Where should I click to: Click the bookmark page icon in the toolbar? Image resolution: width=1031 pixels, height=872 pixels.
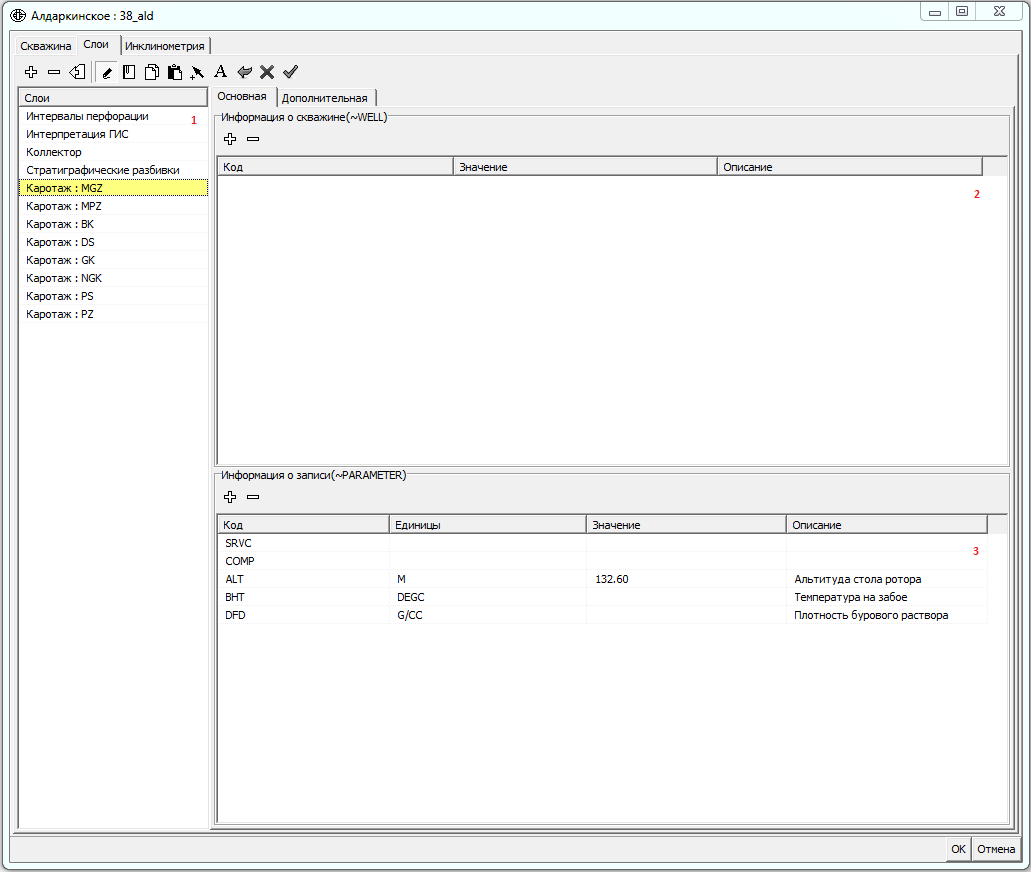tap(129, 72)
